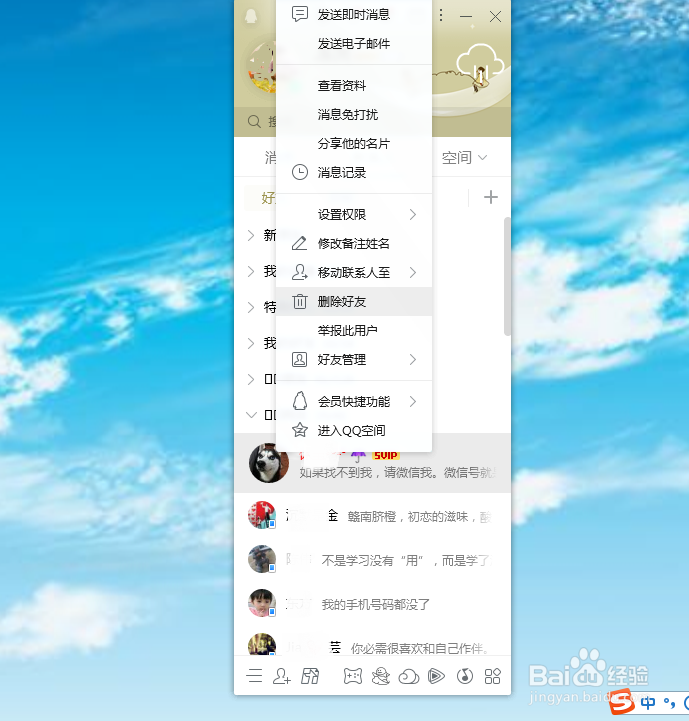Open the QQ Music icon
This screenshot has height=721, width=689.
tap(465, 676)
